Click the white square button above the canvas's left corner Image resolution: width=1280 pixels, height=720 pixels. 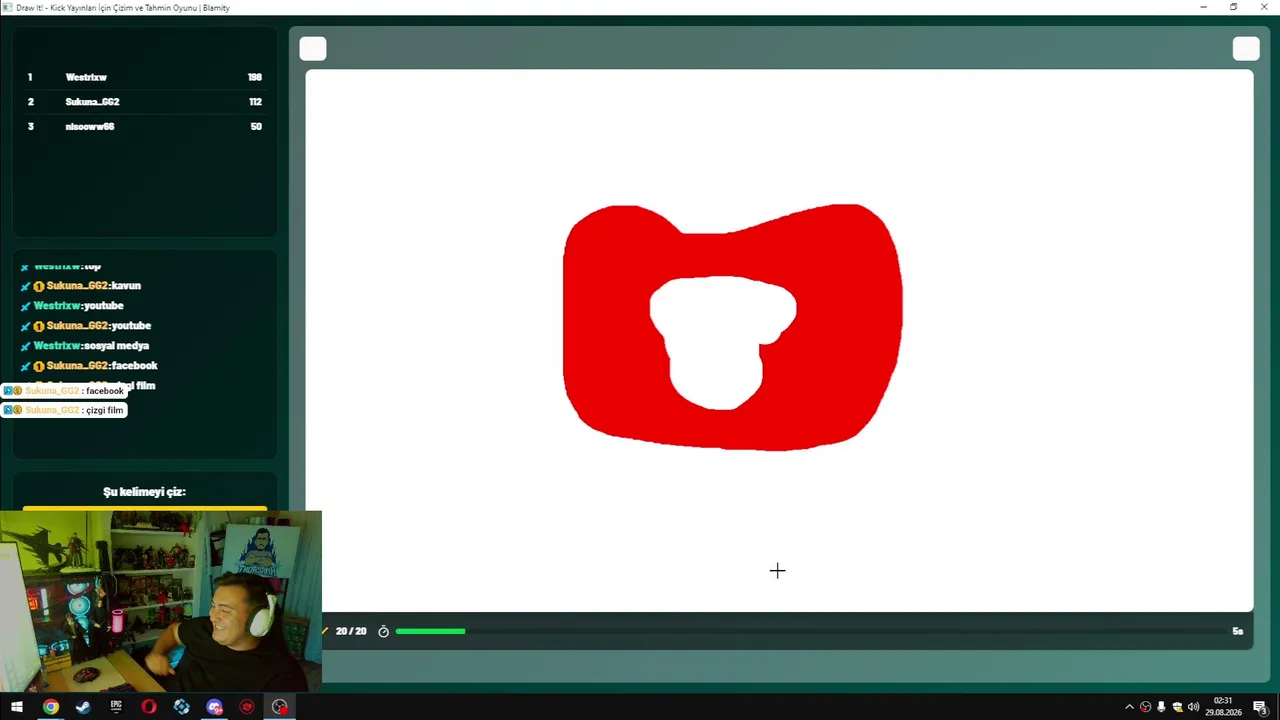click(313, 49)
